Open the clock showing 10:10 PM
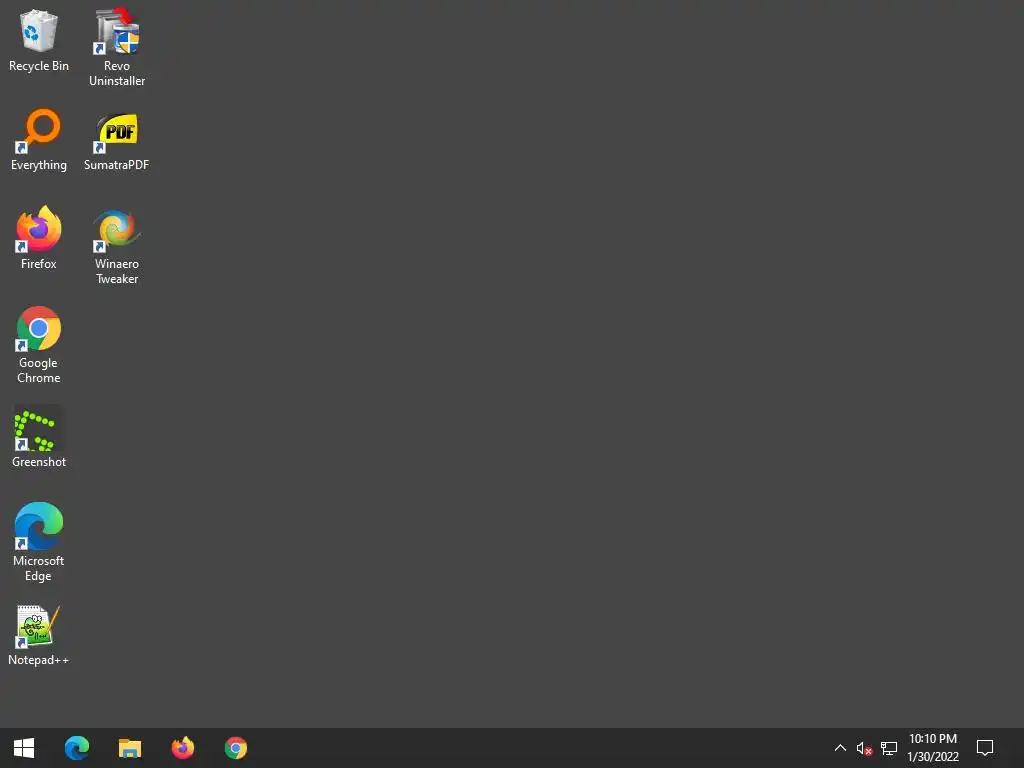The height and width of the screenshot is (768, 1024). (x=933, y=748)
